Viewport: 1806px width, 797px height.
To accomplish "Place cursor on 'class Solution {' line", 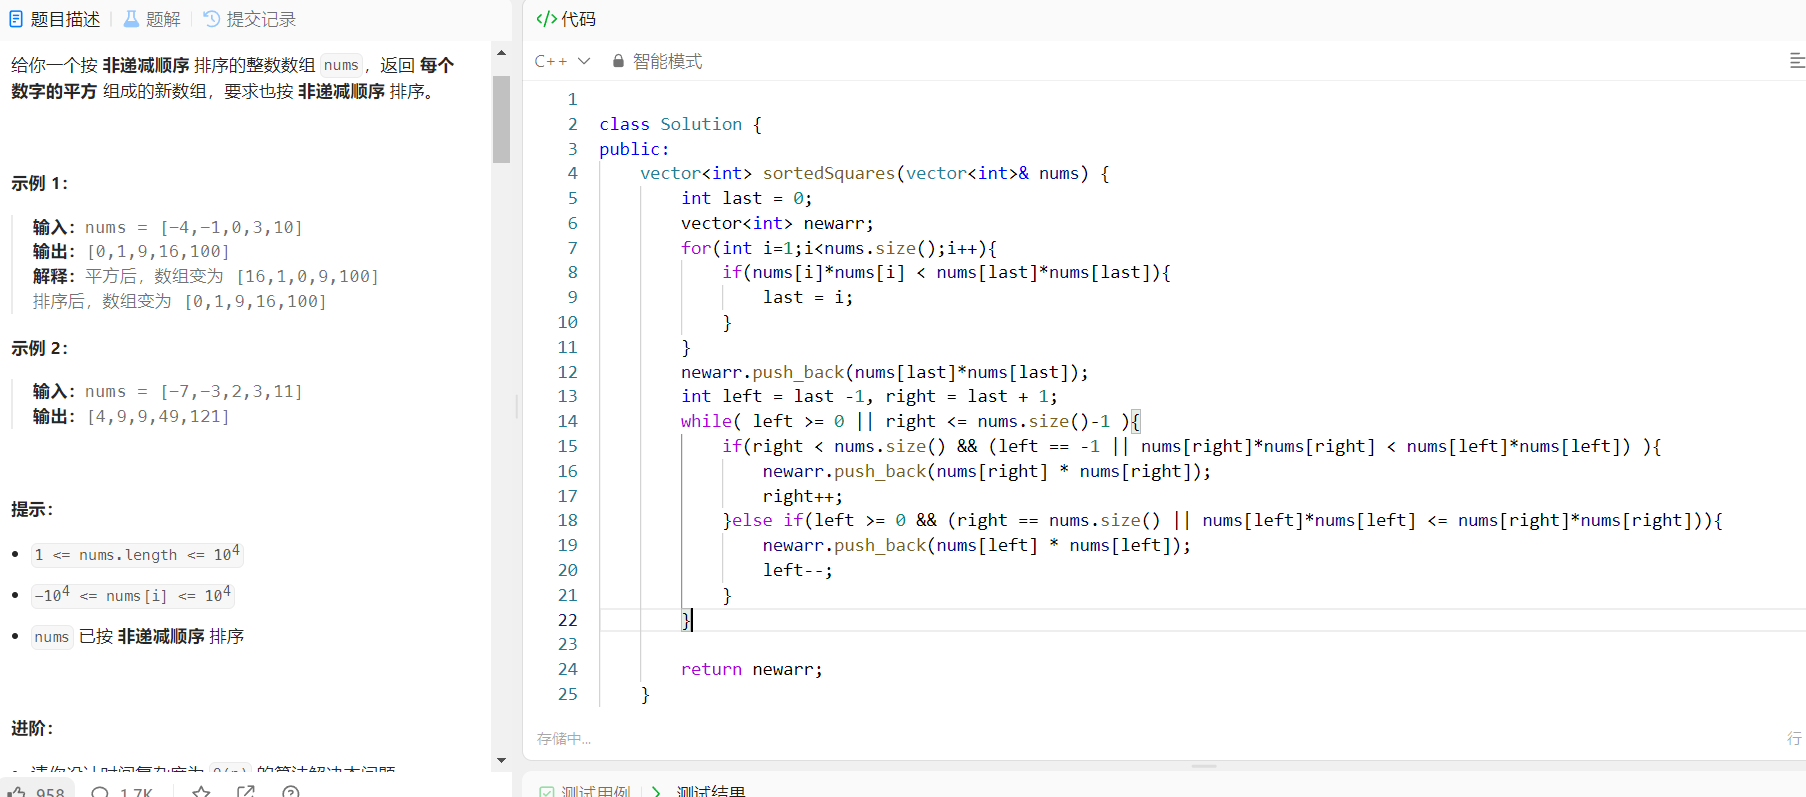I will 680,124.
